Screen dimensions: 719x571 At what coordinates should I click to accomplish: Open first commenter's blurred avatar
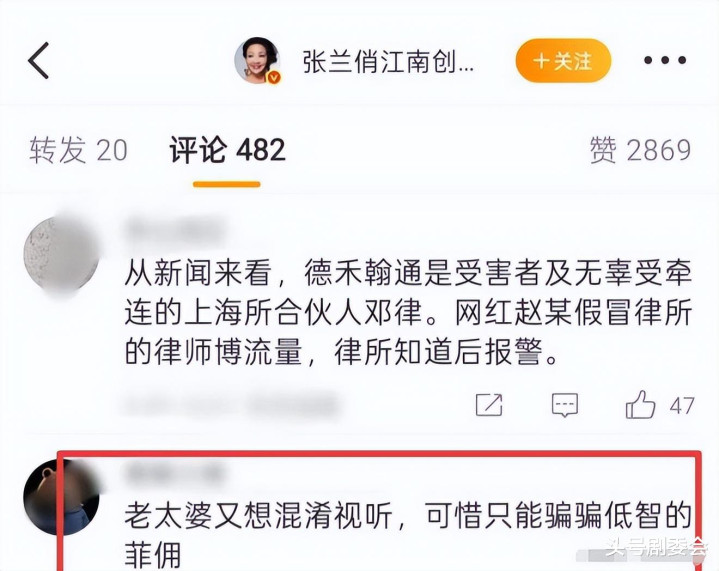61,255
